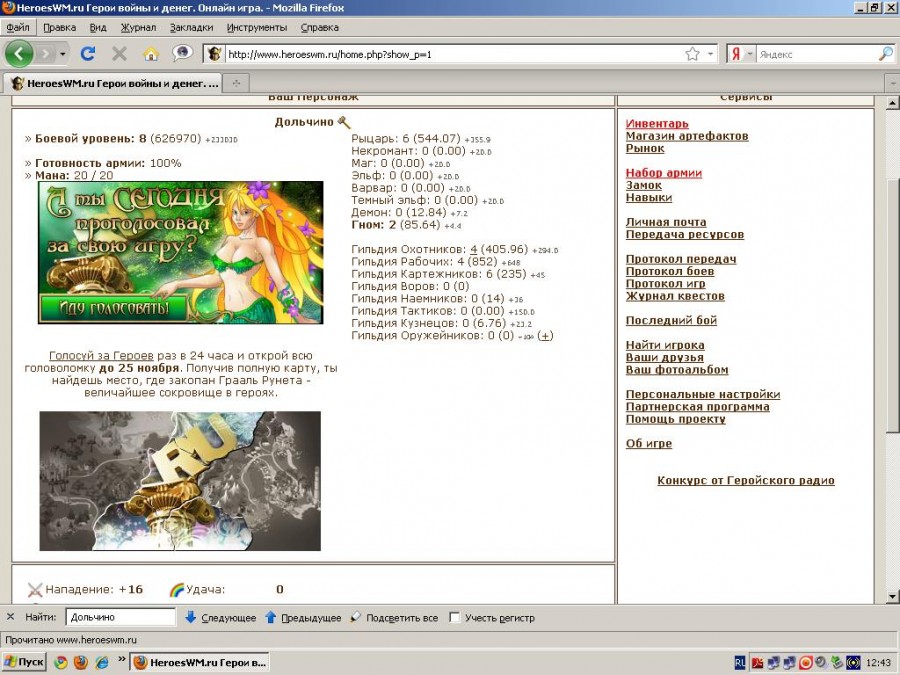
Task: Open the Инструменты menu
Action: point(257,27)
